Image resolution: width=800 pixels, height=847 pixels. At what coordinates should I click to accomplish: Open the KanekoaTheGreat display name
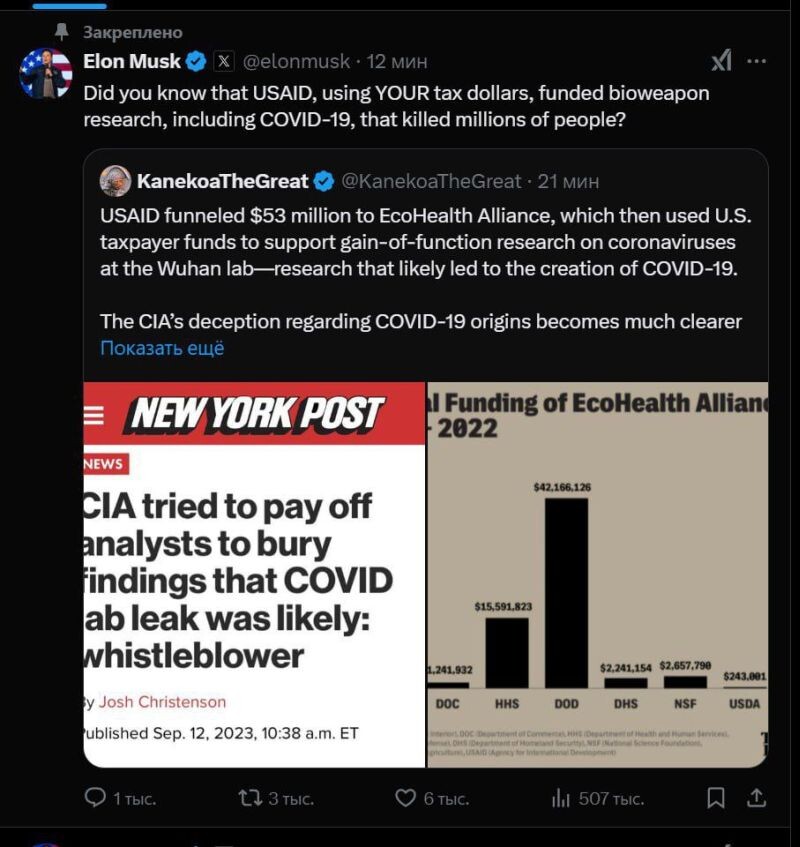click(223, 181)
